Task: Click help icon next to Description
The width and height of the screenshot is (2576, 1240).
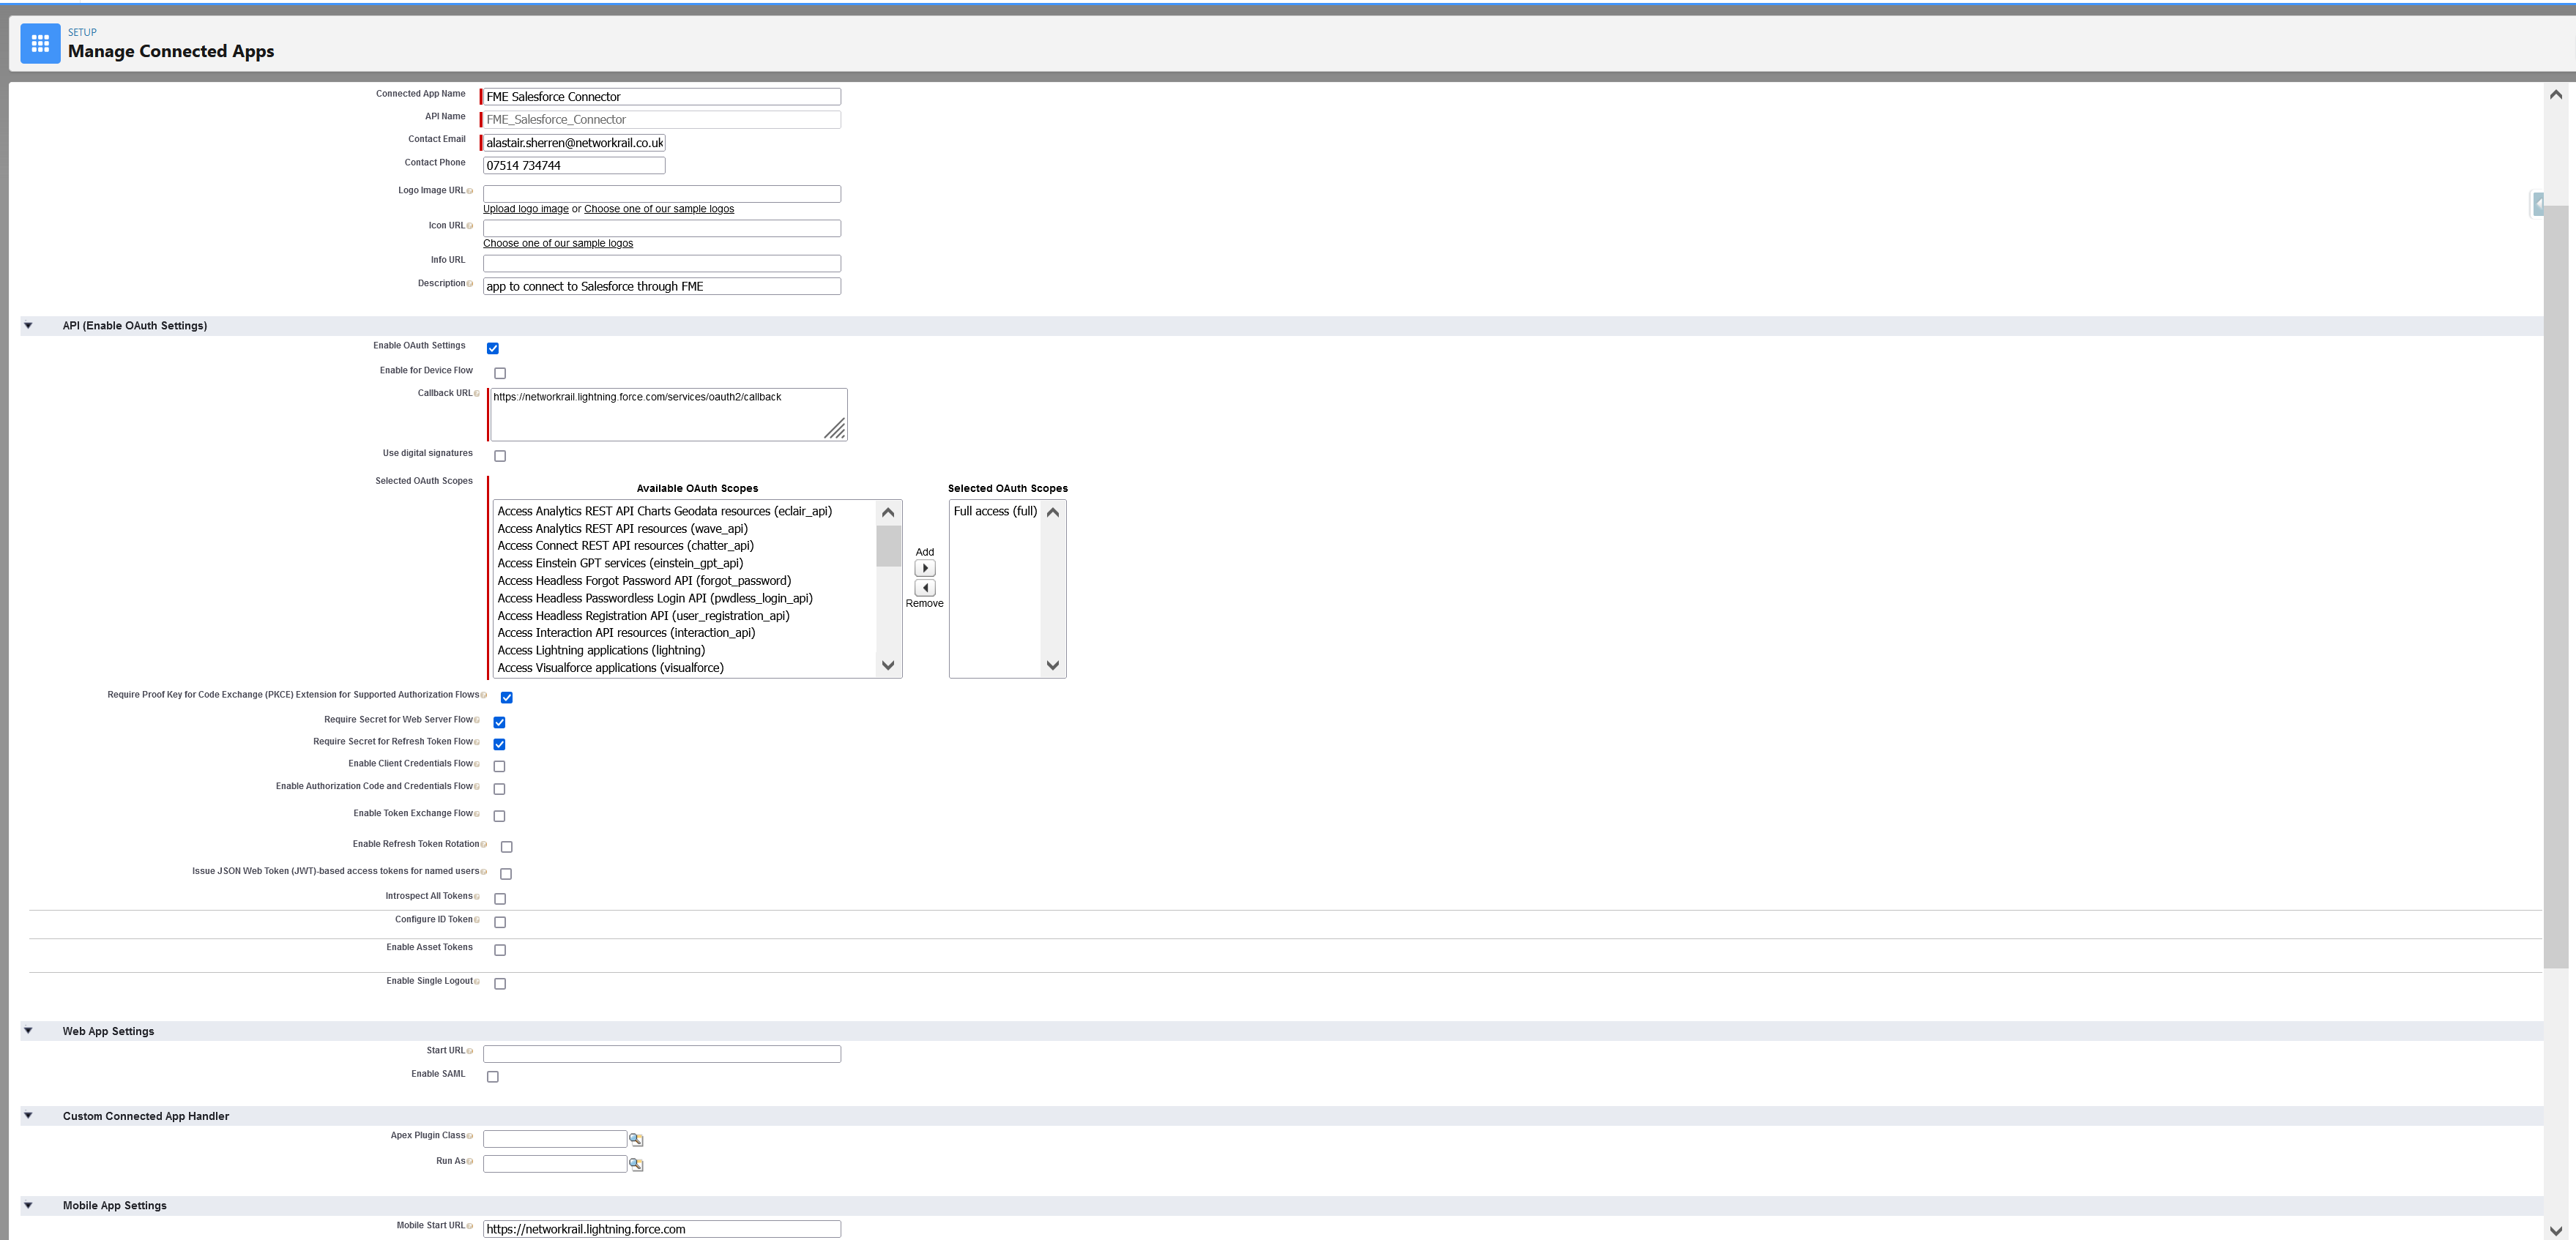Action: coord(470,284)
